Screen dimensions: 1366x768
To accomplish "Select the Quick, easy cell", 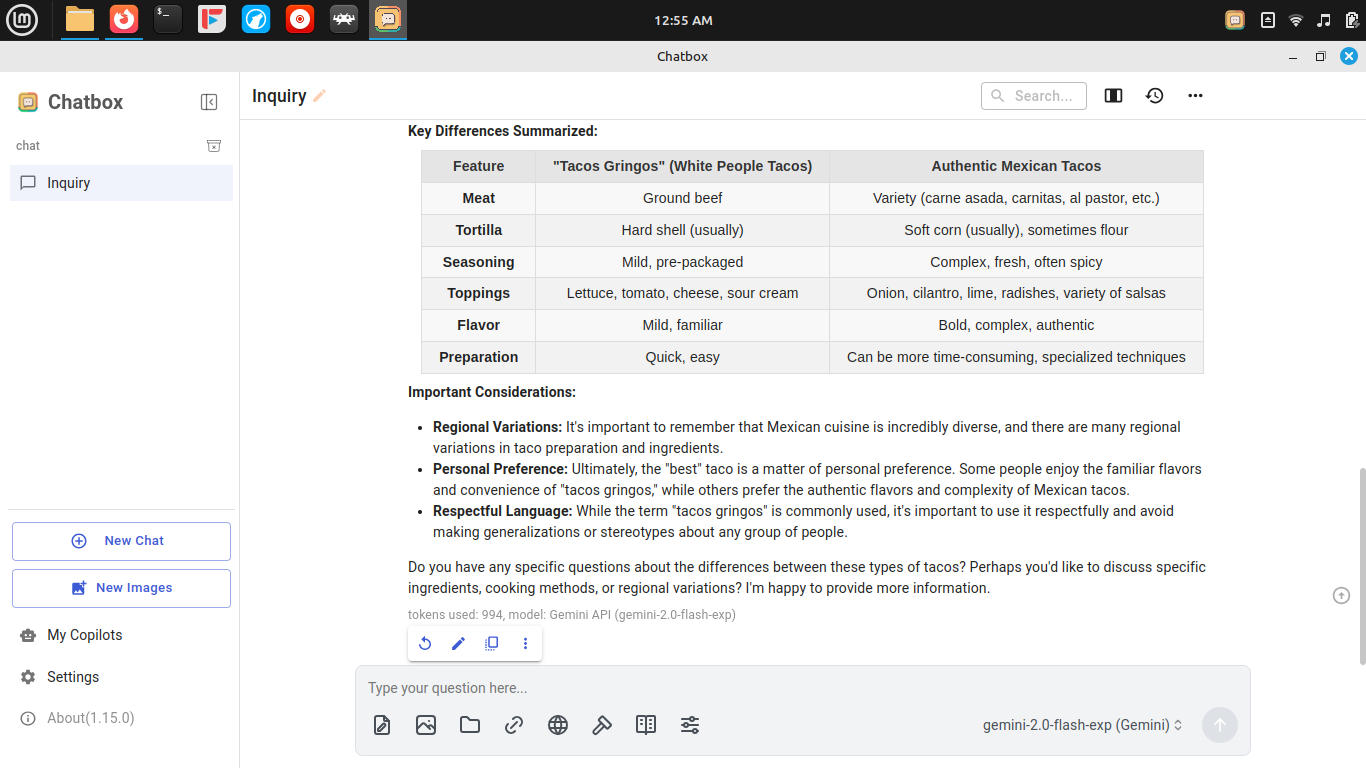I will point(682,357).
